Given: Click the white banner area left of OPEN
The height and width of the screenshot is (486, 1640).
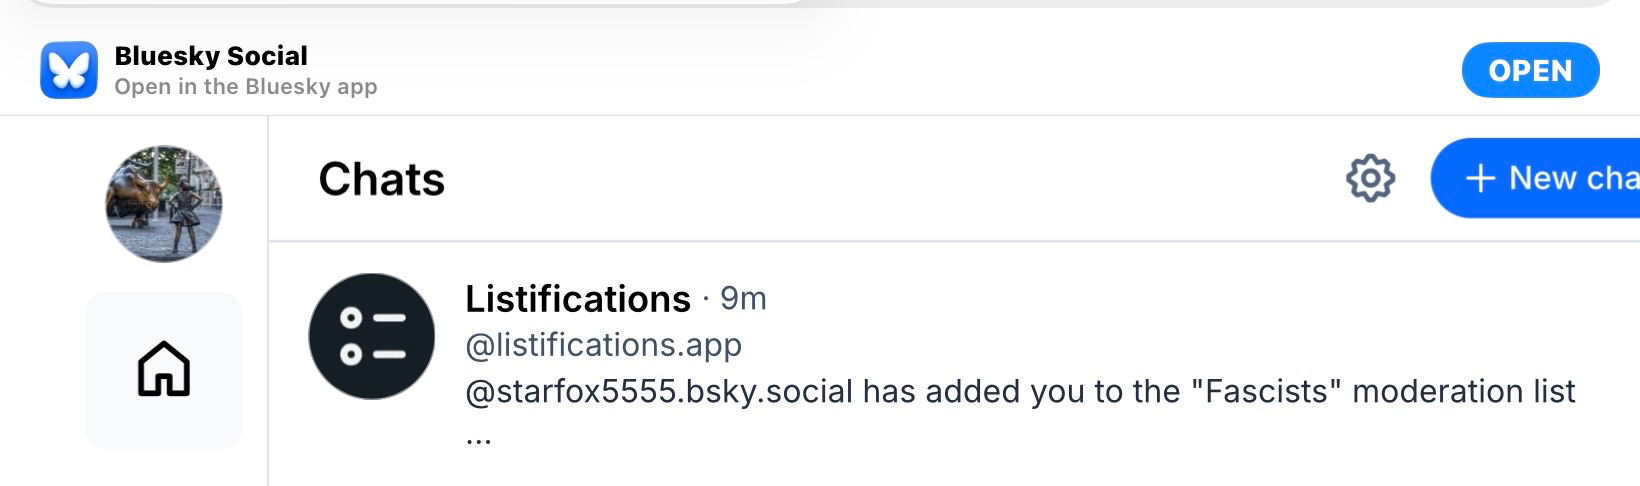Looking at the screenshot, I should pyautogui.click(x=900, y=70).
